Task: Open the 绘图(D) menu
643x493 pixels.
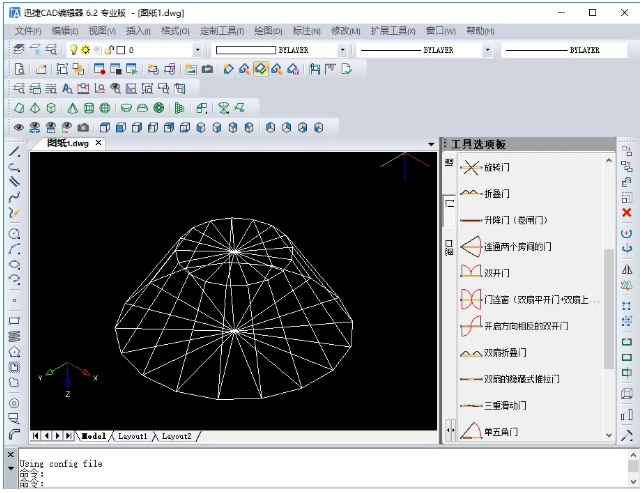Action: tap(268, 31)
